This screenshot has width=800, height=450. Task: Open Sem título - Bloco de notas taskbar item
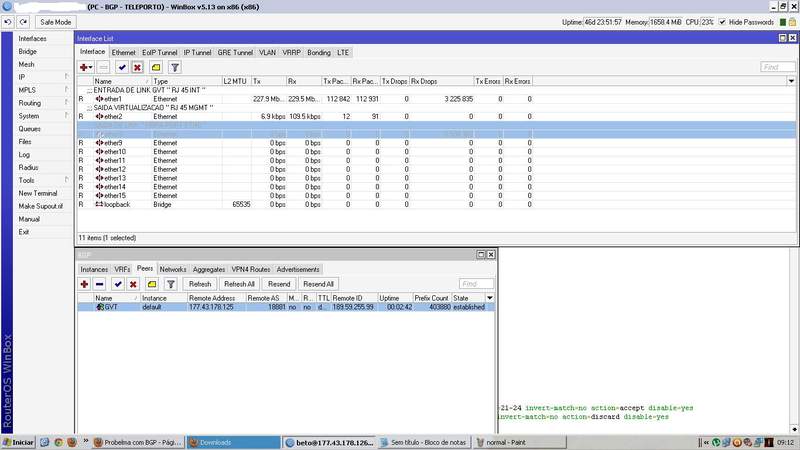click(424, 442)
